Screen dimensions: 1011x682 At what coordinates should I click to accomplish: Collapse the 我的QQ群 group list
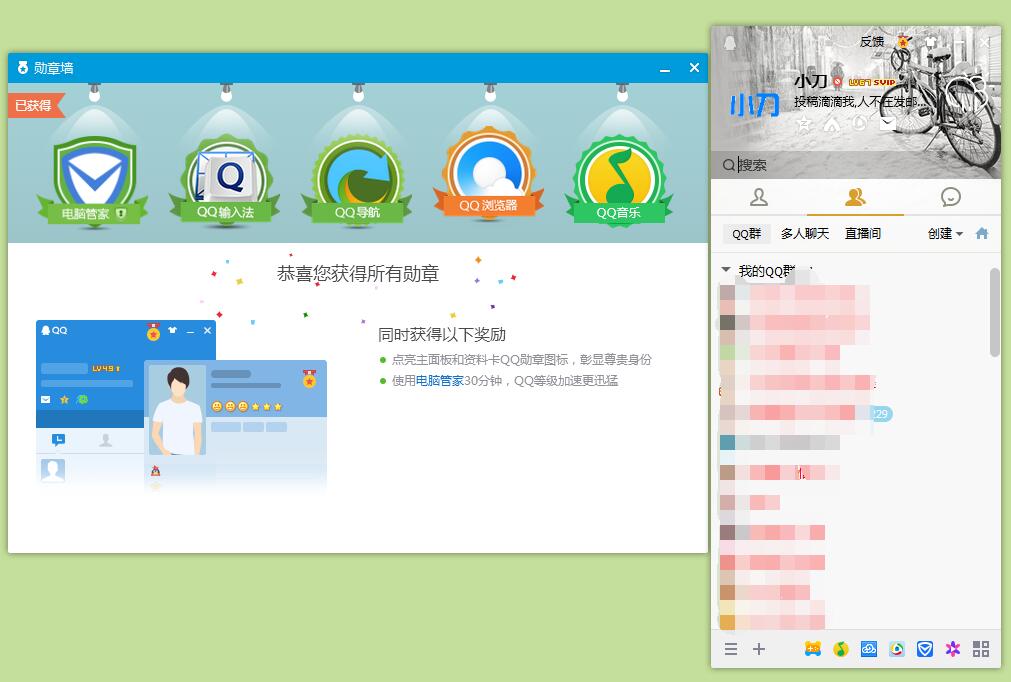coord(727,271)
